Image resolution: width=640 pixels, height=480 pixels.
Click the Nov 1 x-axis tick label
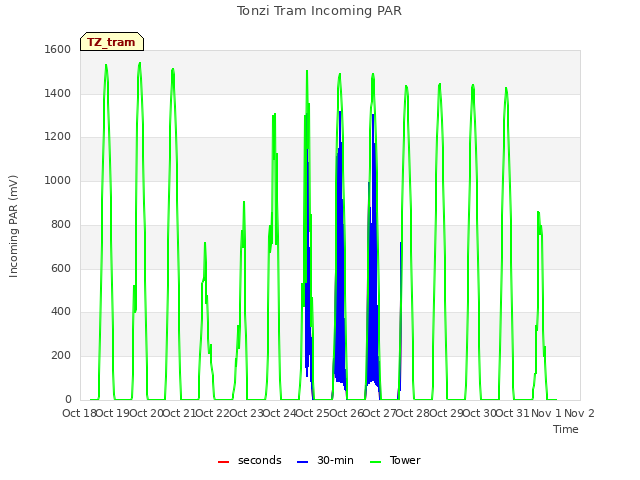point(546,413)
